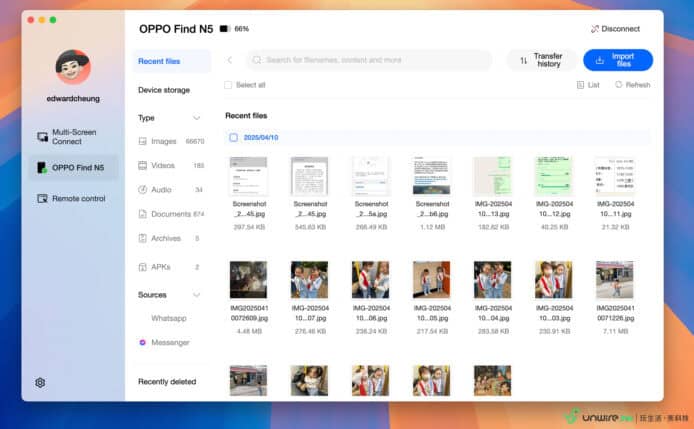Check the Select all checkbox
The width and height of the screenshot is (694, 429).
click(228, 85)
